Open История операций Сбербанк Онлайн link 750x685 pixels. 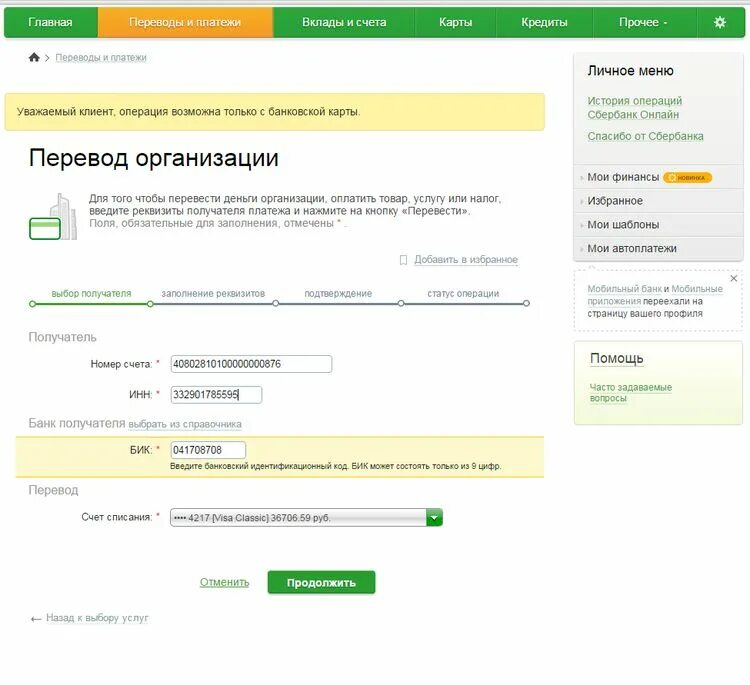point(635,108)
